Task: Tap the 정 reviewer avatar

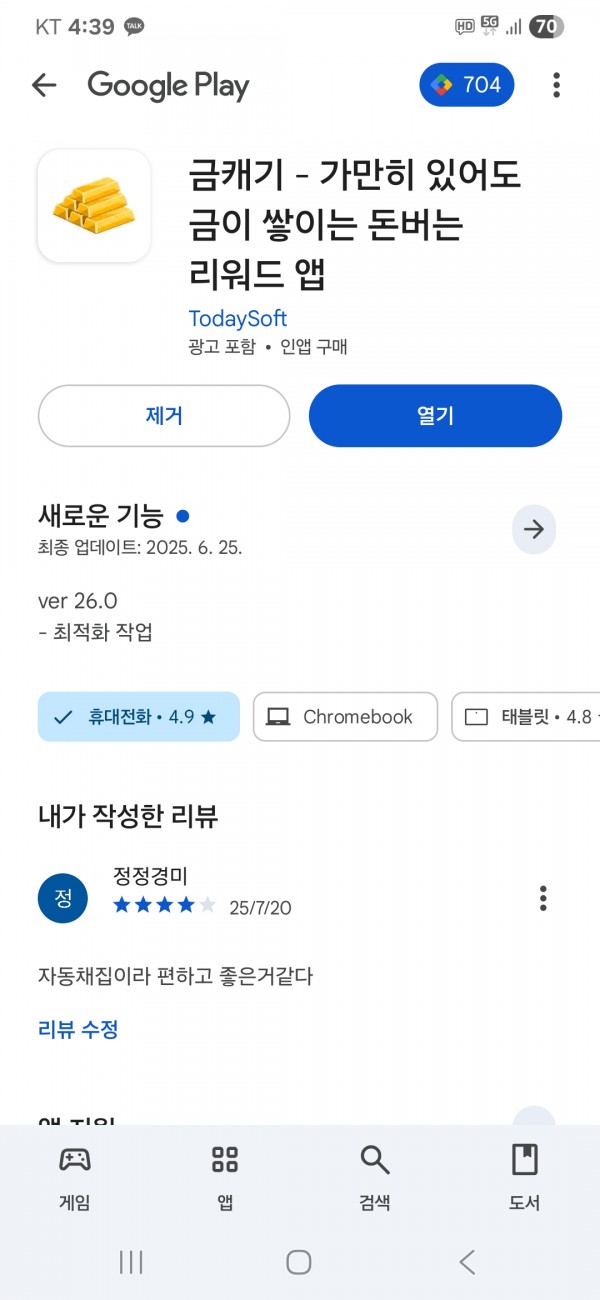Action: coord(63,898)
